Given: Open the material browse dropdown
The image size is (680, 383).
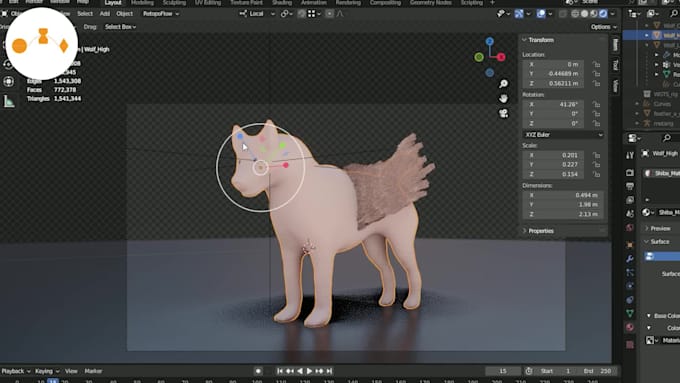Looking at the screenshot, I should point(648,213).
